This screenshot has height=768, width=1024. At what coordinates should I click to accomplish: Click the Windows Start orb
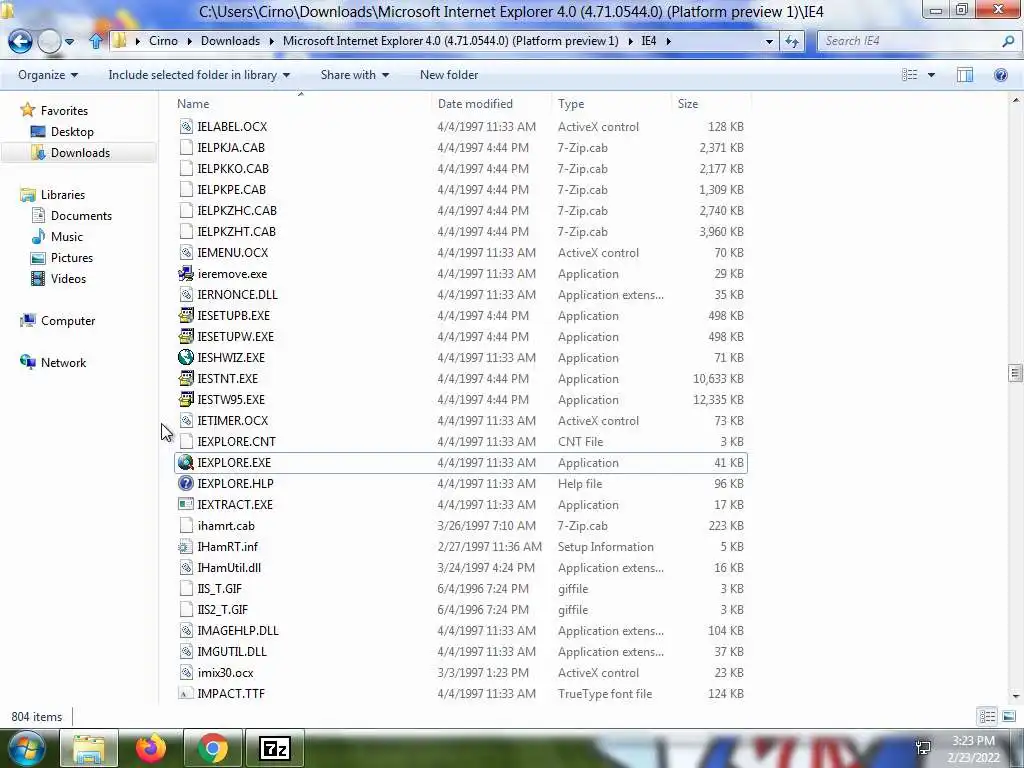tap(26, 748)
